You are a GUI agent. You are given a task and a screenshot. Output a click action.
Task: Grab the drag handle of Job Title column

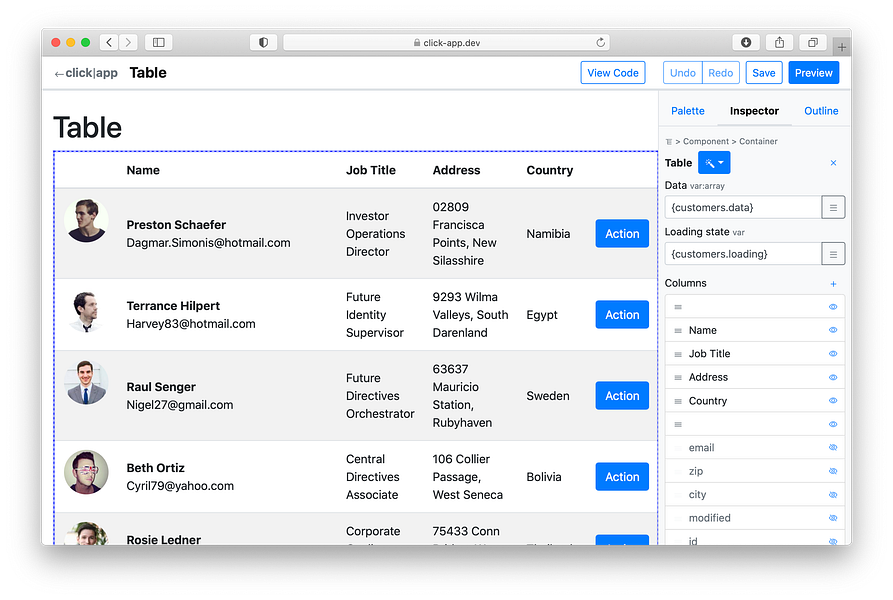click(x=678, y=354)
